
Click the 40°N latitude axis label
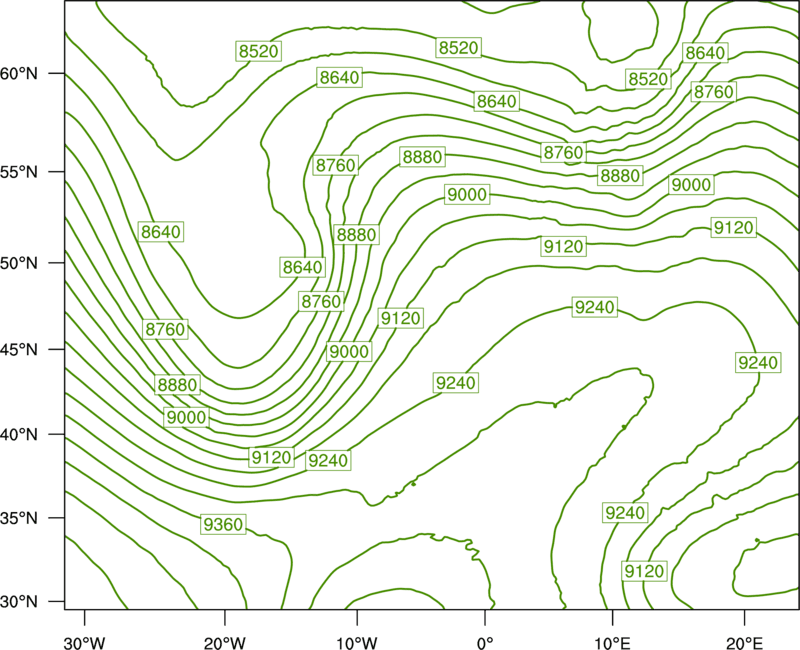[x=19, y=435]
